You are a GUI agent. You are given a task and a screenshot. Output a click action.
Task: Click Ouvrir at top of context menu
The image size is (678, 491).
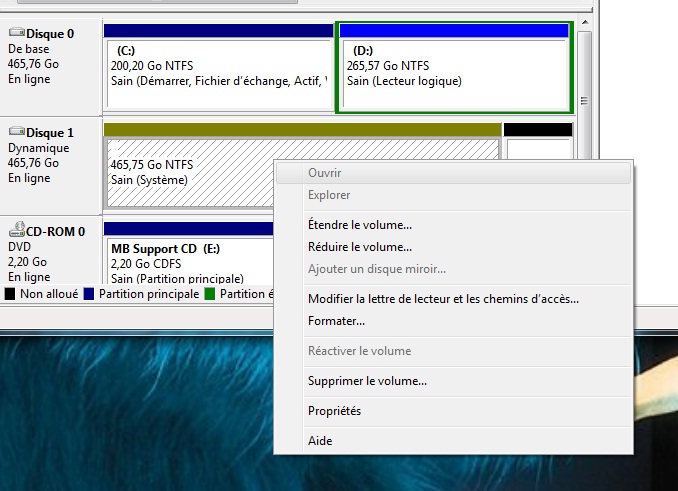[325, 173]
